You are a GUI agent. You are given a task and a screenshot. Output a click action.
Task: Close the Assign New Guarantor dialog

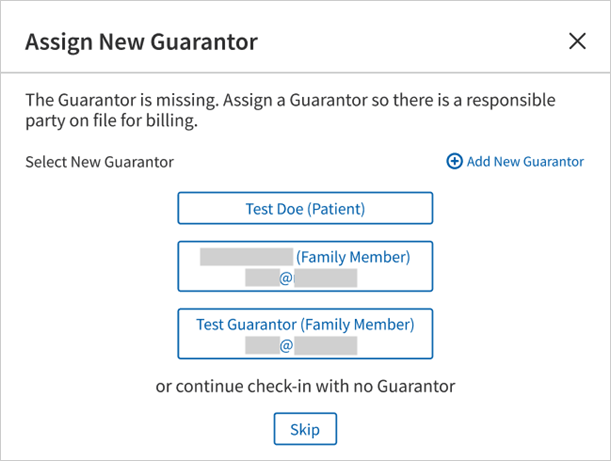pyautogui.click(x=577, y=41)
